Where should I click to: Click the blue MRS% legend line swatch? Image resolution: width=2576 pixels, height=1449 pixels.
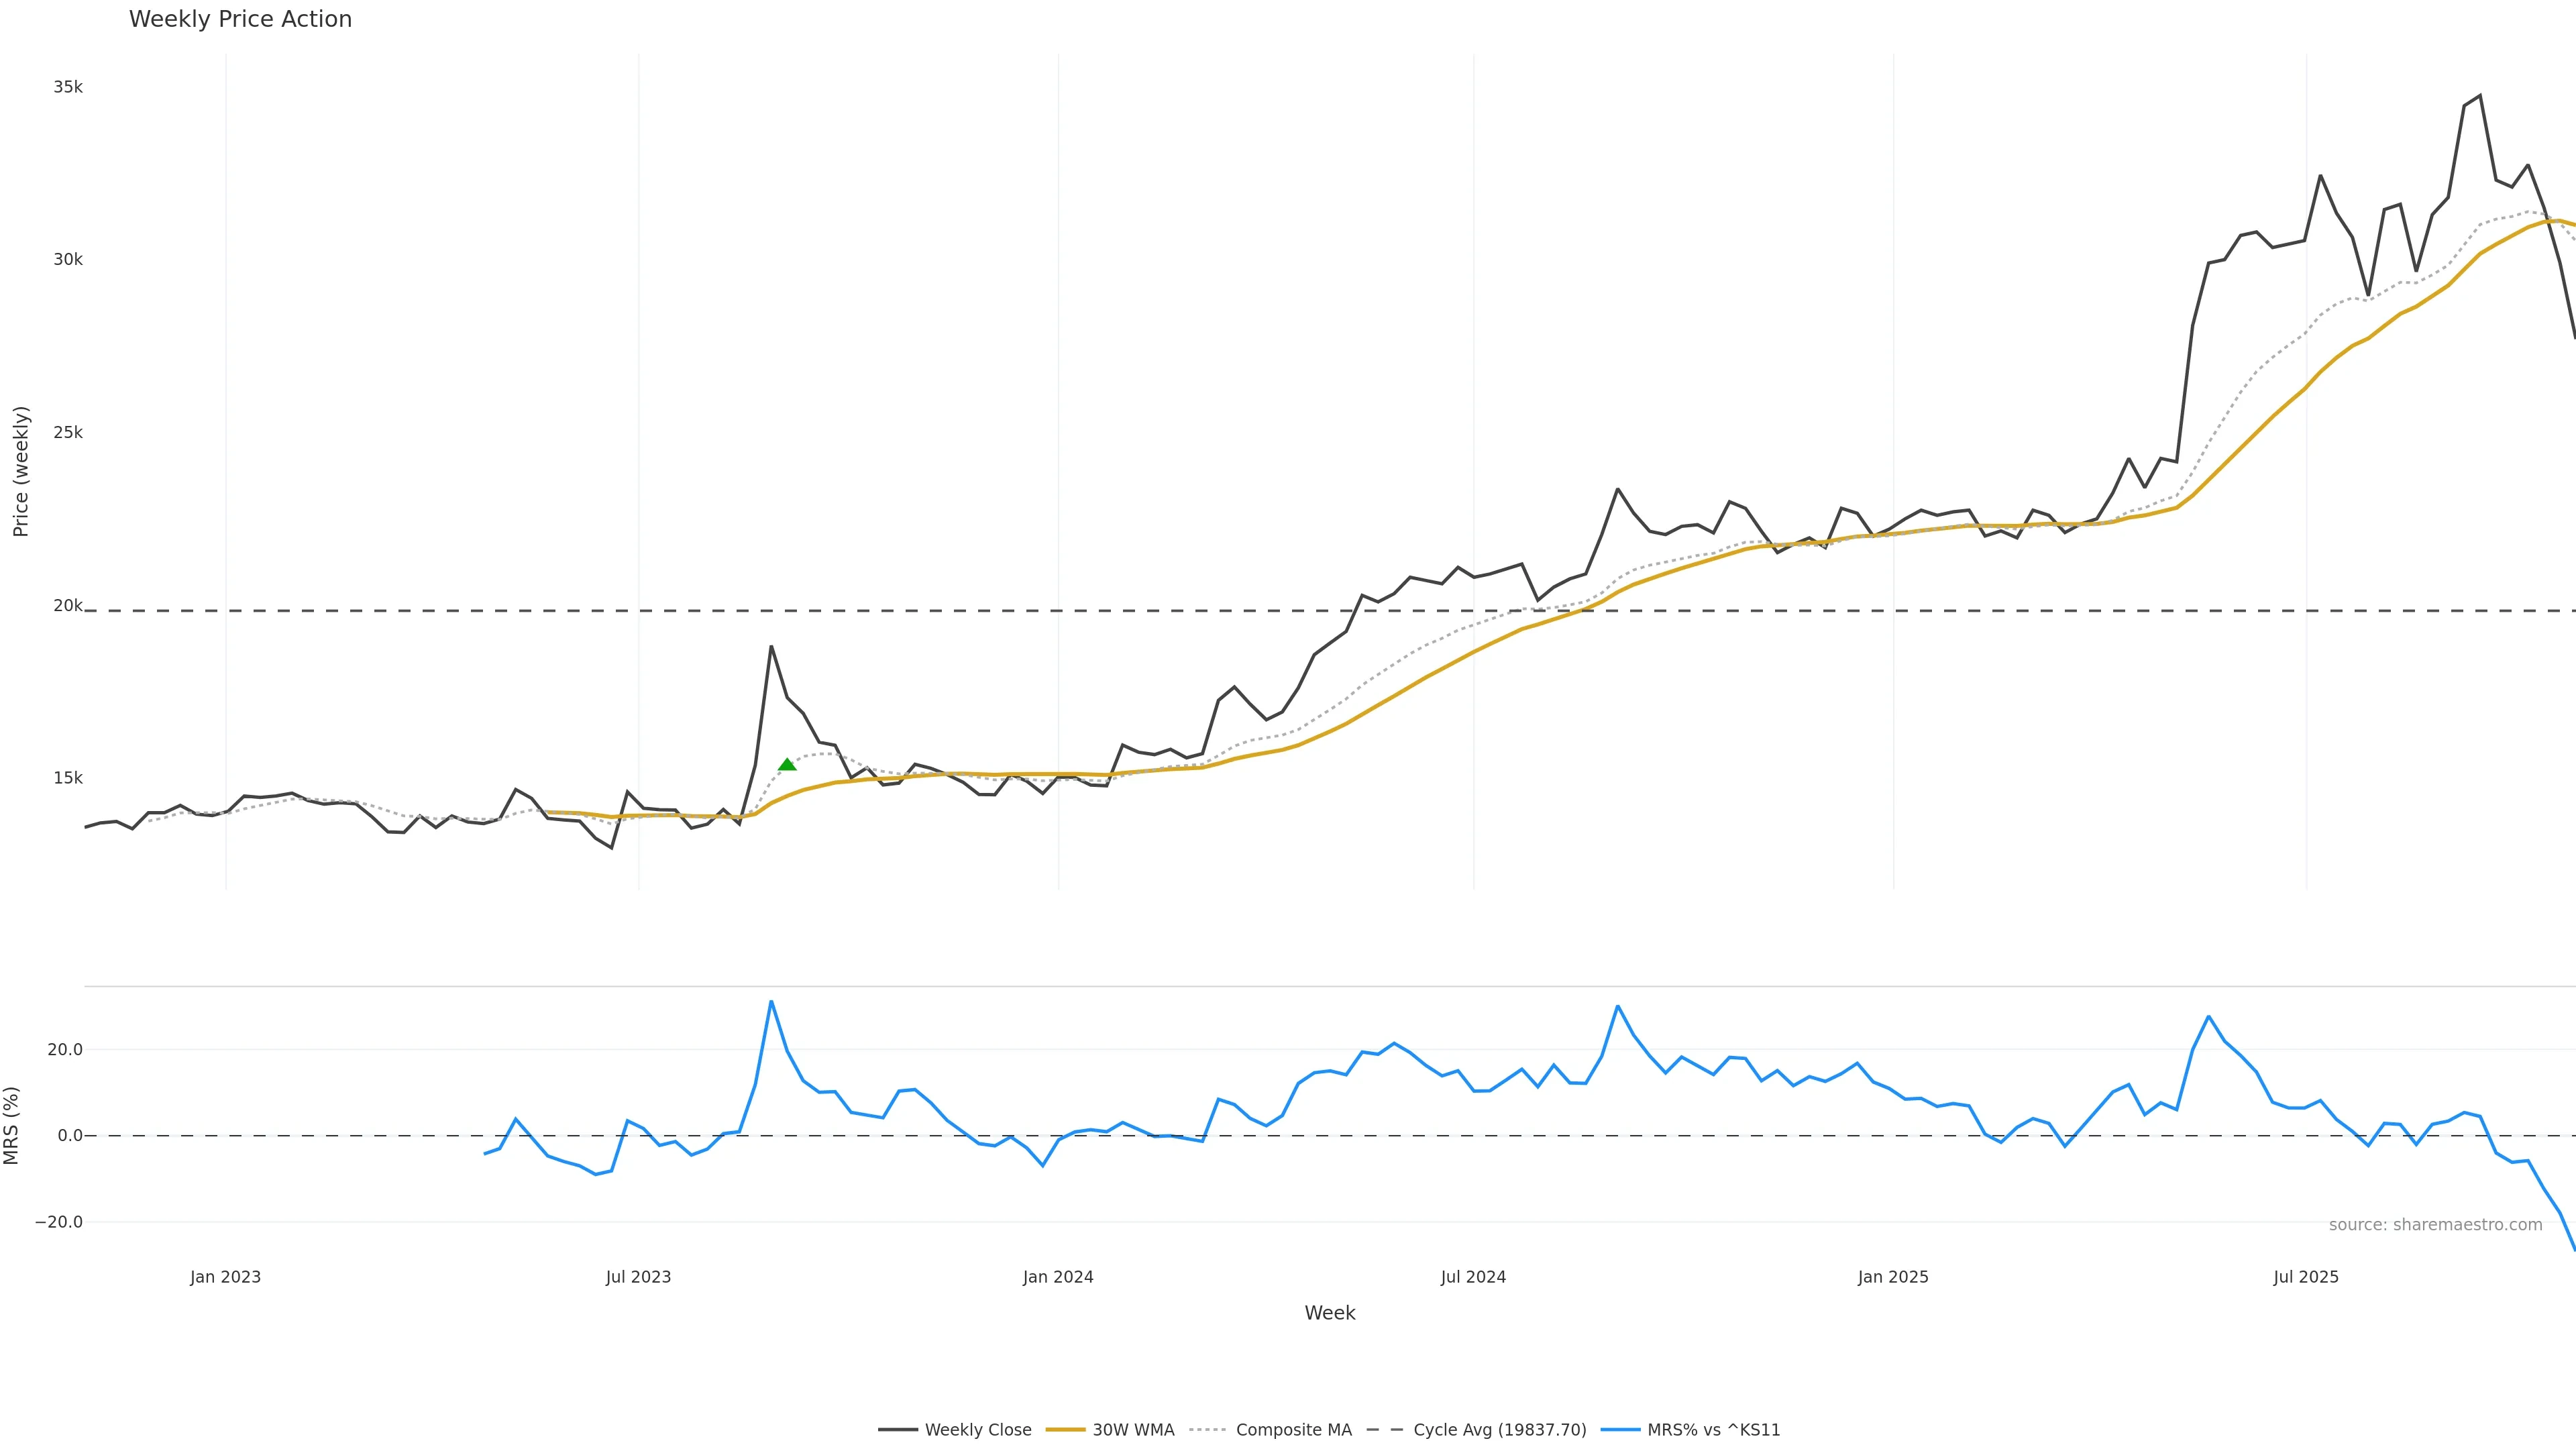1620,1430
